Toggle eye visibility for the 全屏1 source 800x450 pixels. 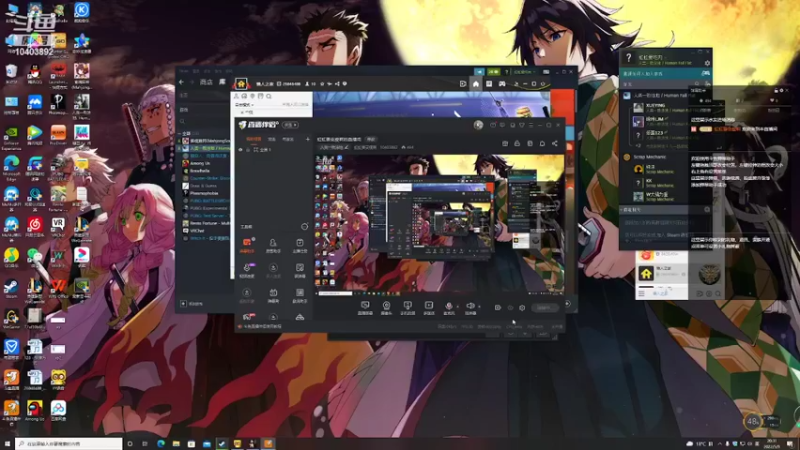pyautogui.click(x=241, y=150)
